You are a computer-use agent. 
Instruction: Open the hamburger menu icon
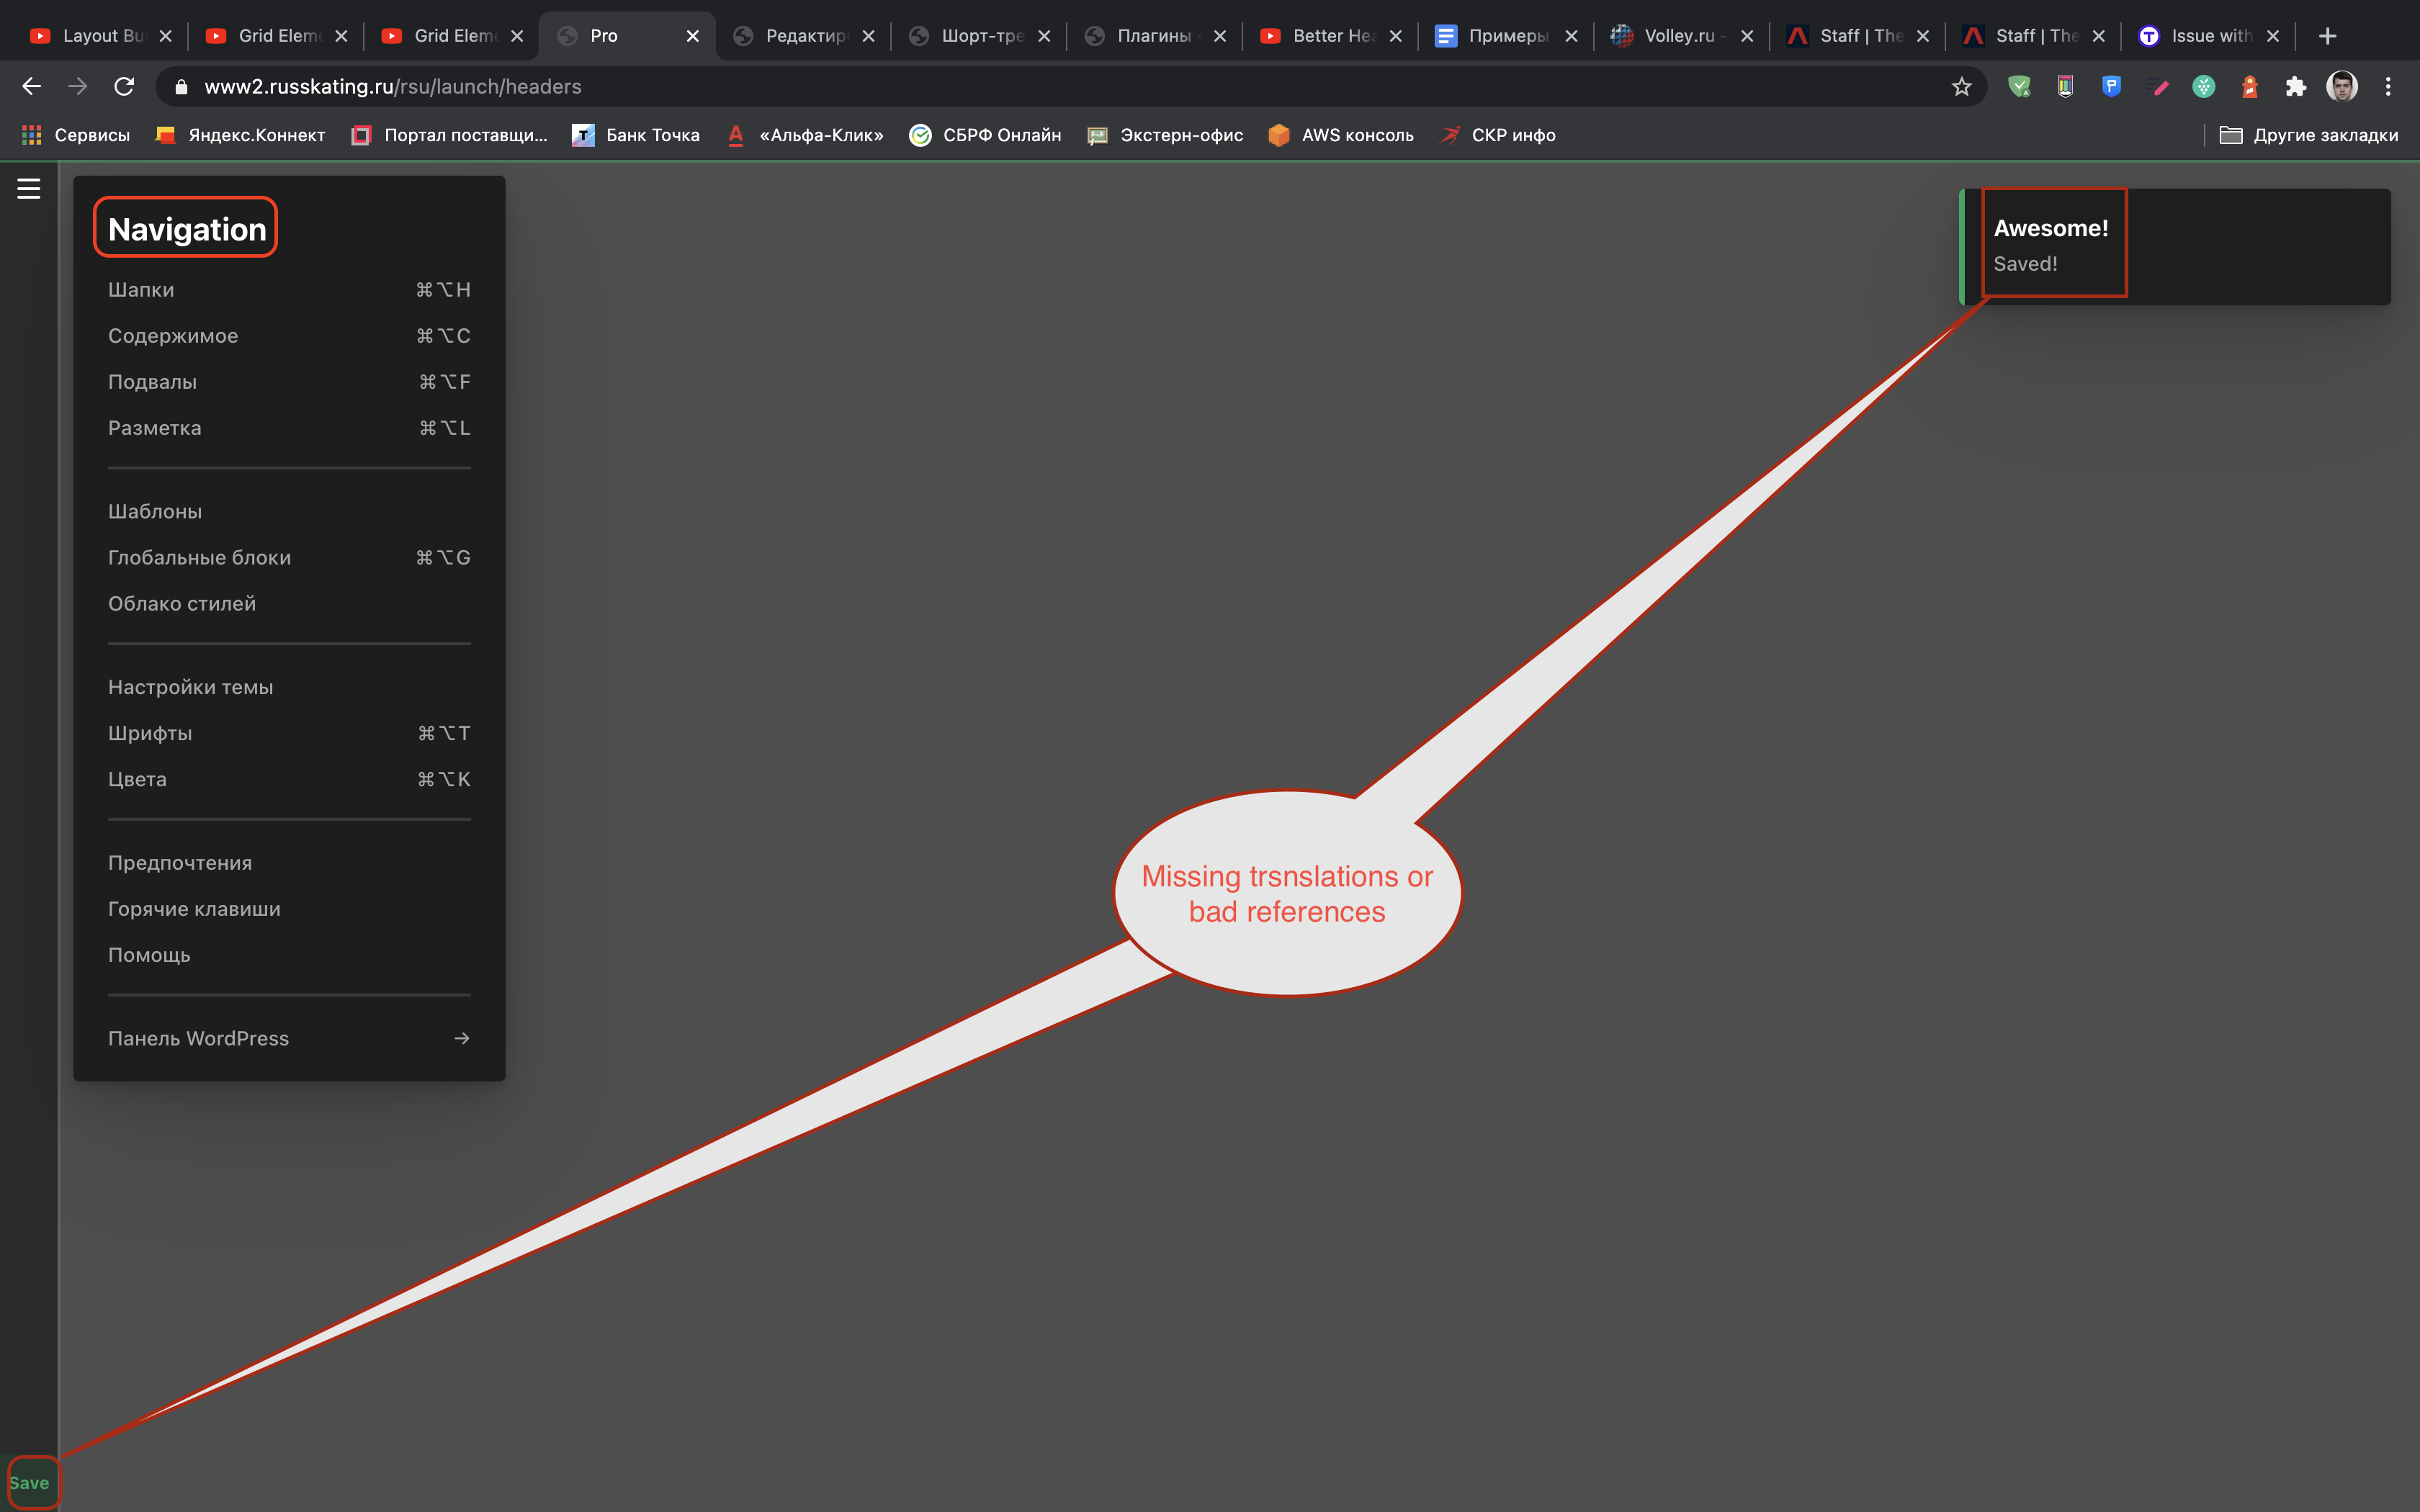pyautogui.click(x=29, y=189)
